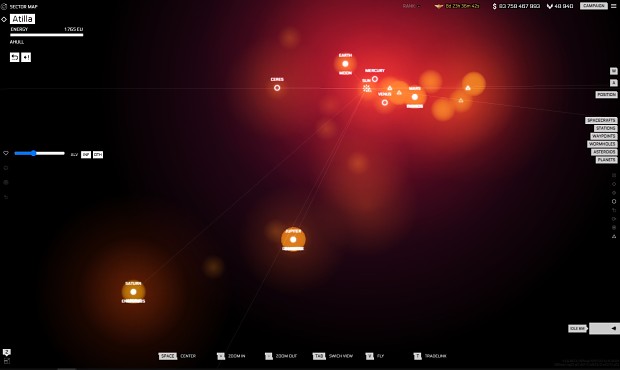Toggle the Wormholes filter
This screenshot has height=370, width=620.
point(602,144)
